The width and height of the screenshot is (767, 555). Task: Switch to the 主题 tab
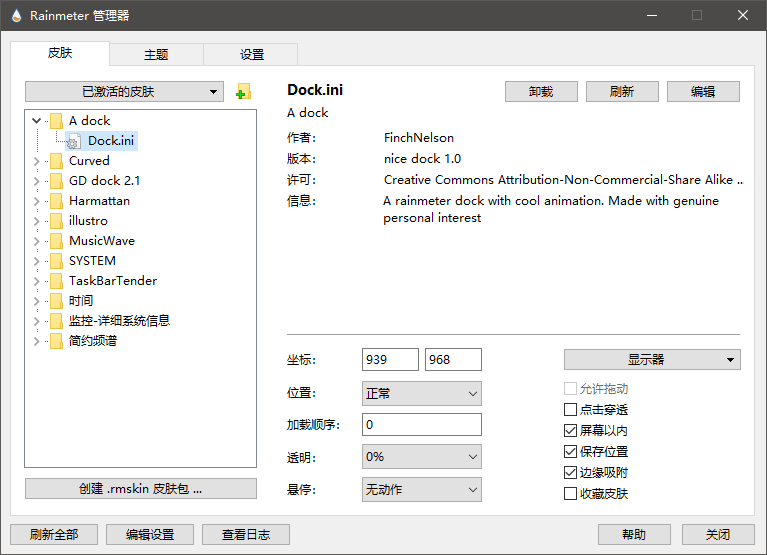(x=156, y=55)
